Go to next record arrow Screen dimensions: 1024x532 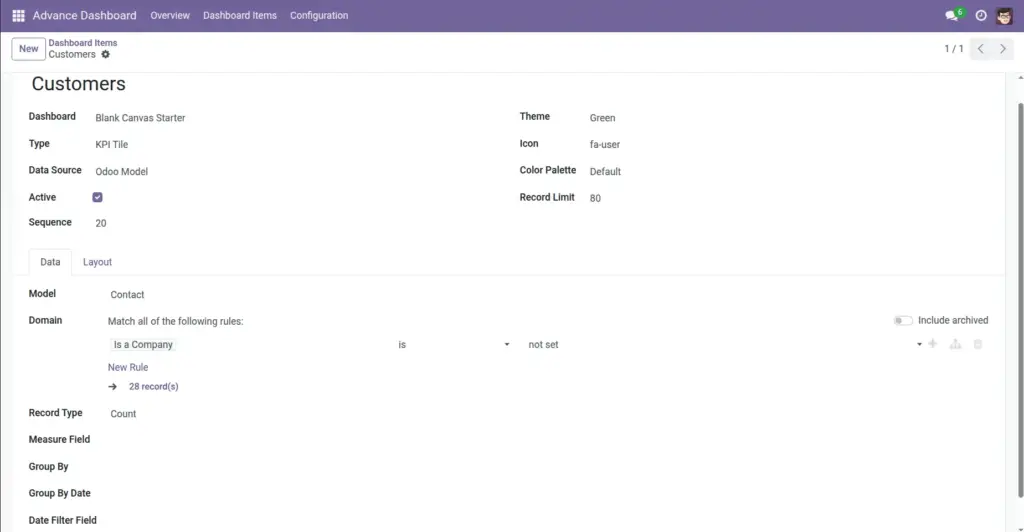[1002, 48]
